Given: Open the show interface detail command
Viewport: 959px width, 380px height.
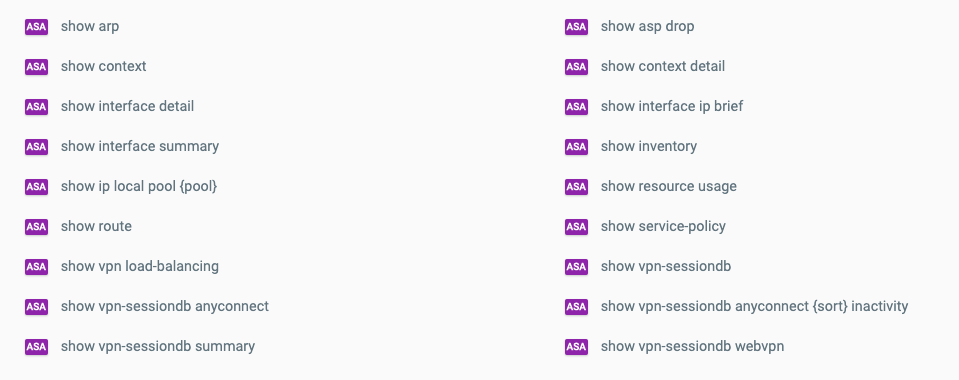Looking at the screenshot, I should (x=127, y=106).
